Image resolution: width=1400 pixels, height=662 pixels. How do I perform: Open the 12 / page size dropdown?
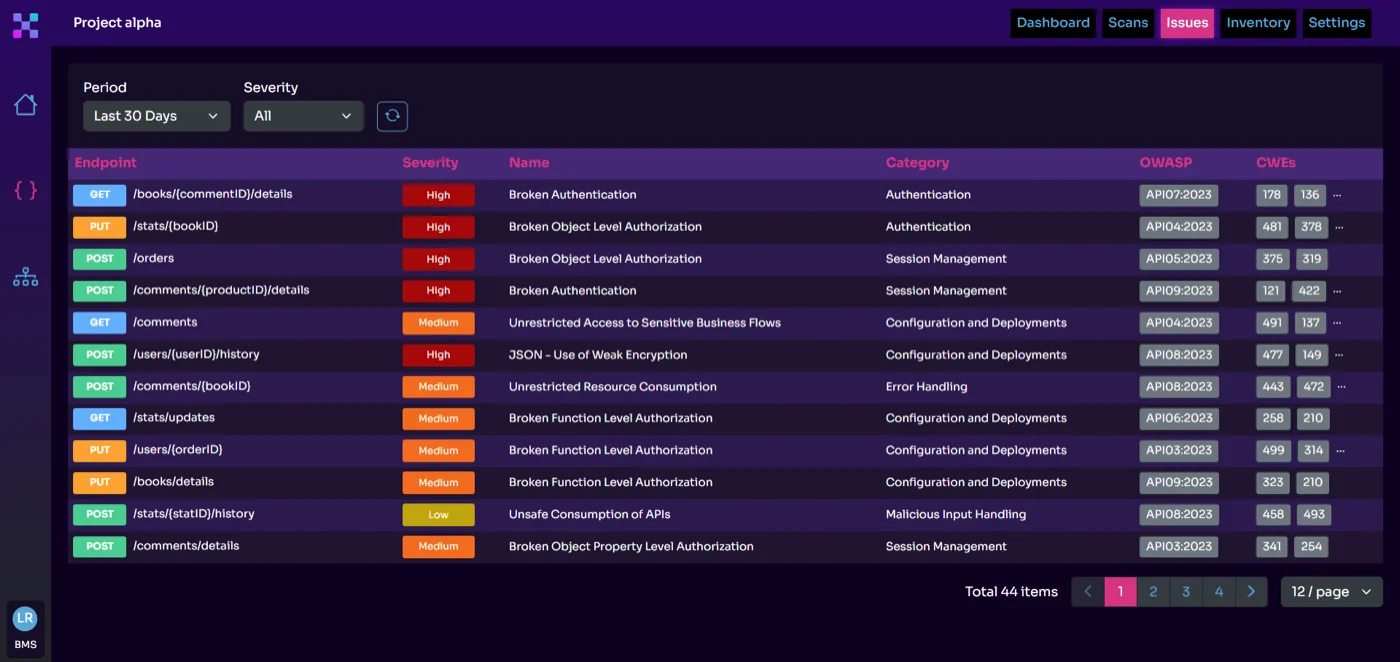click(x=1331, y=591)
